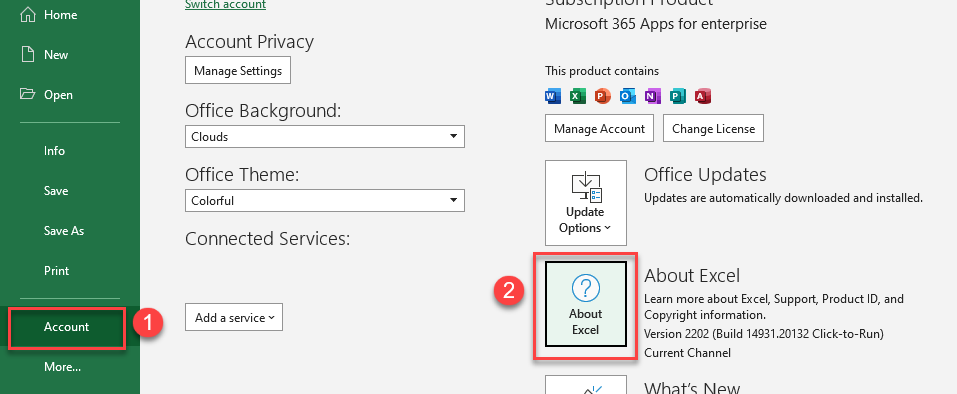Click the New document icon
957x394 pixels.
[x=28, y=54]
